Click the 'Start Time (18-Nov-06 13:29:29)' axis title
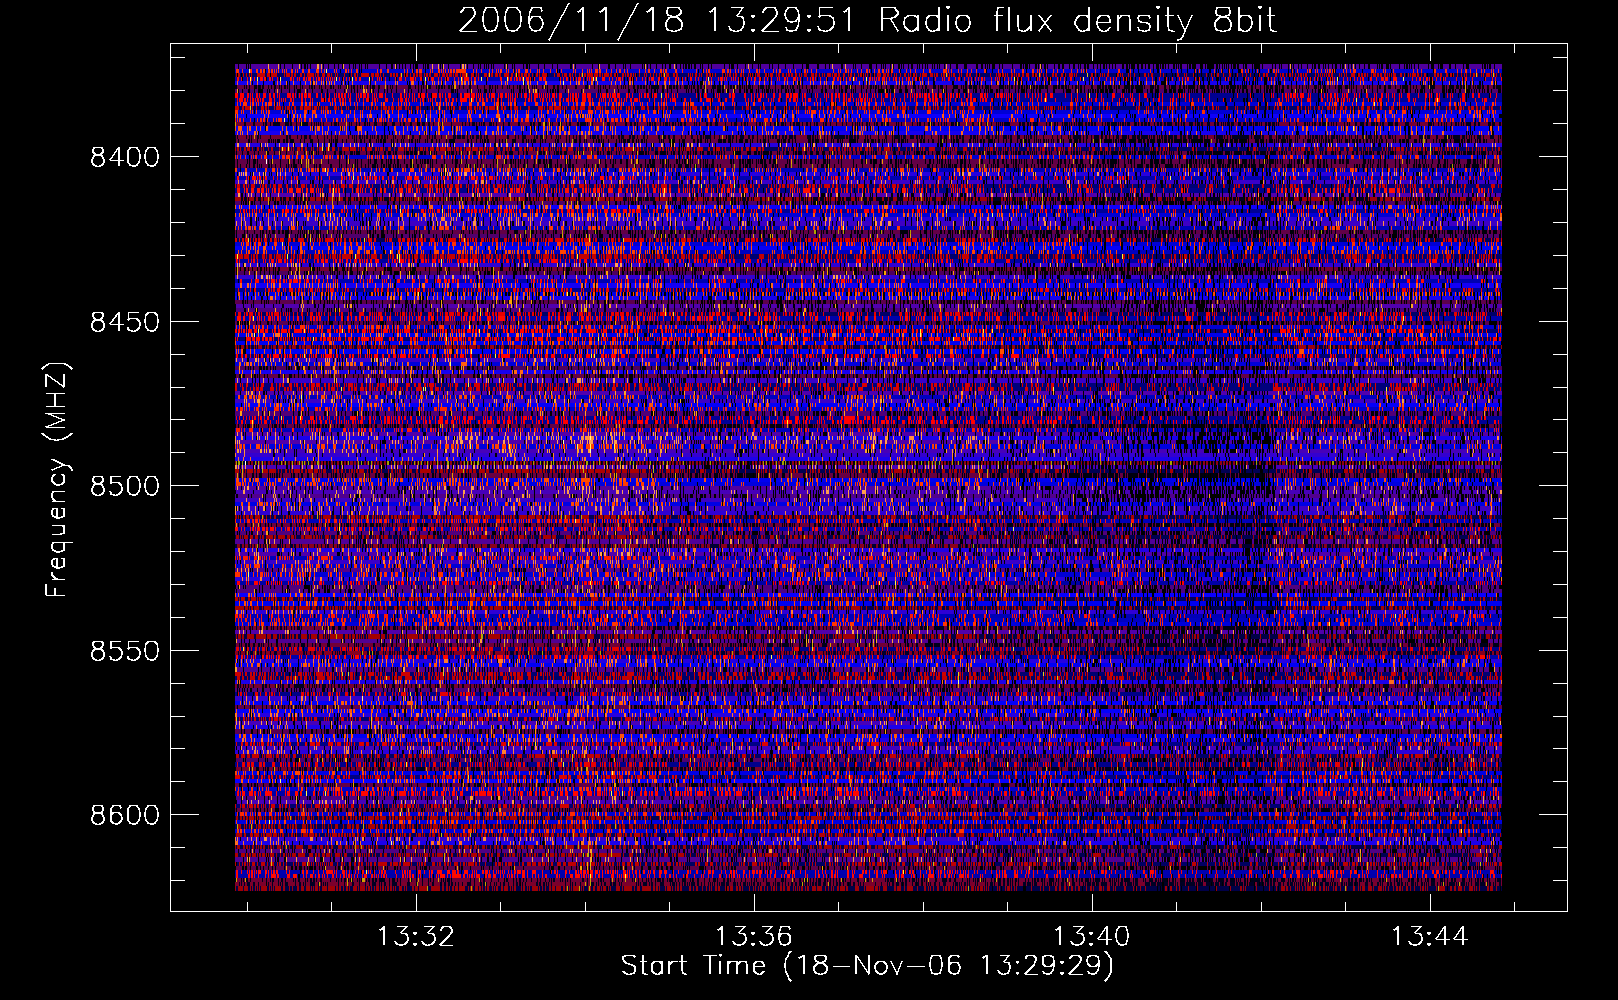This screenshot has width=1618, height=1000. (x=867, y=966)
